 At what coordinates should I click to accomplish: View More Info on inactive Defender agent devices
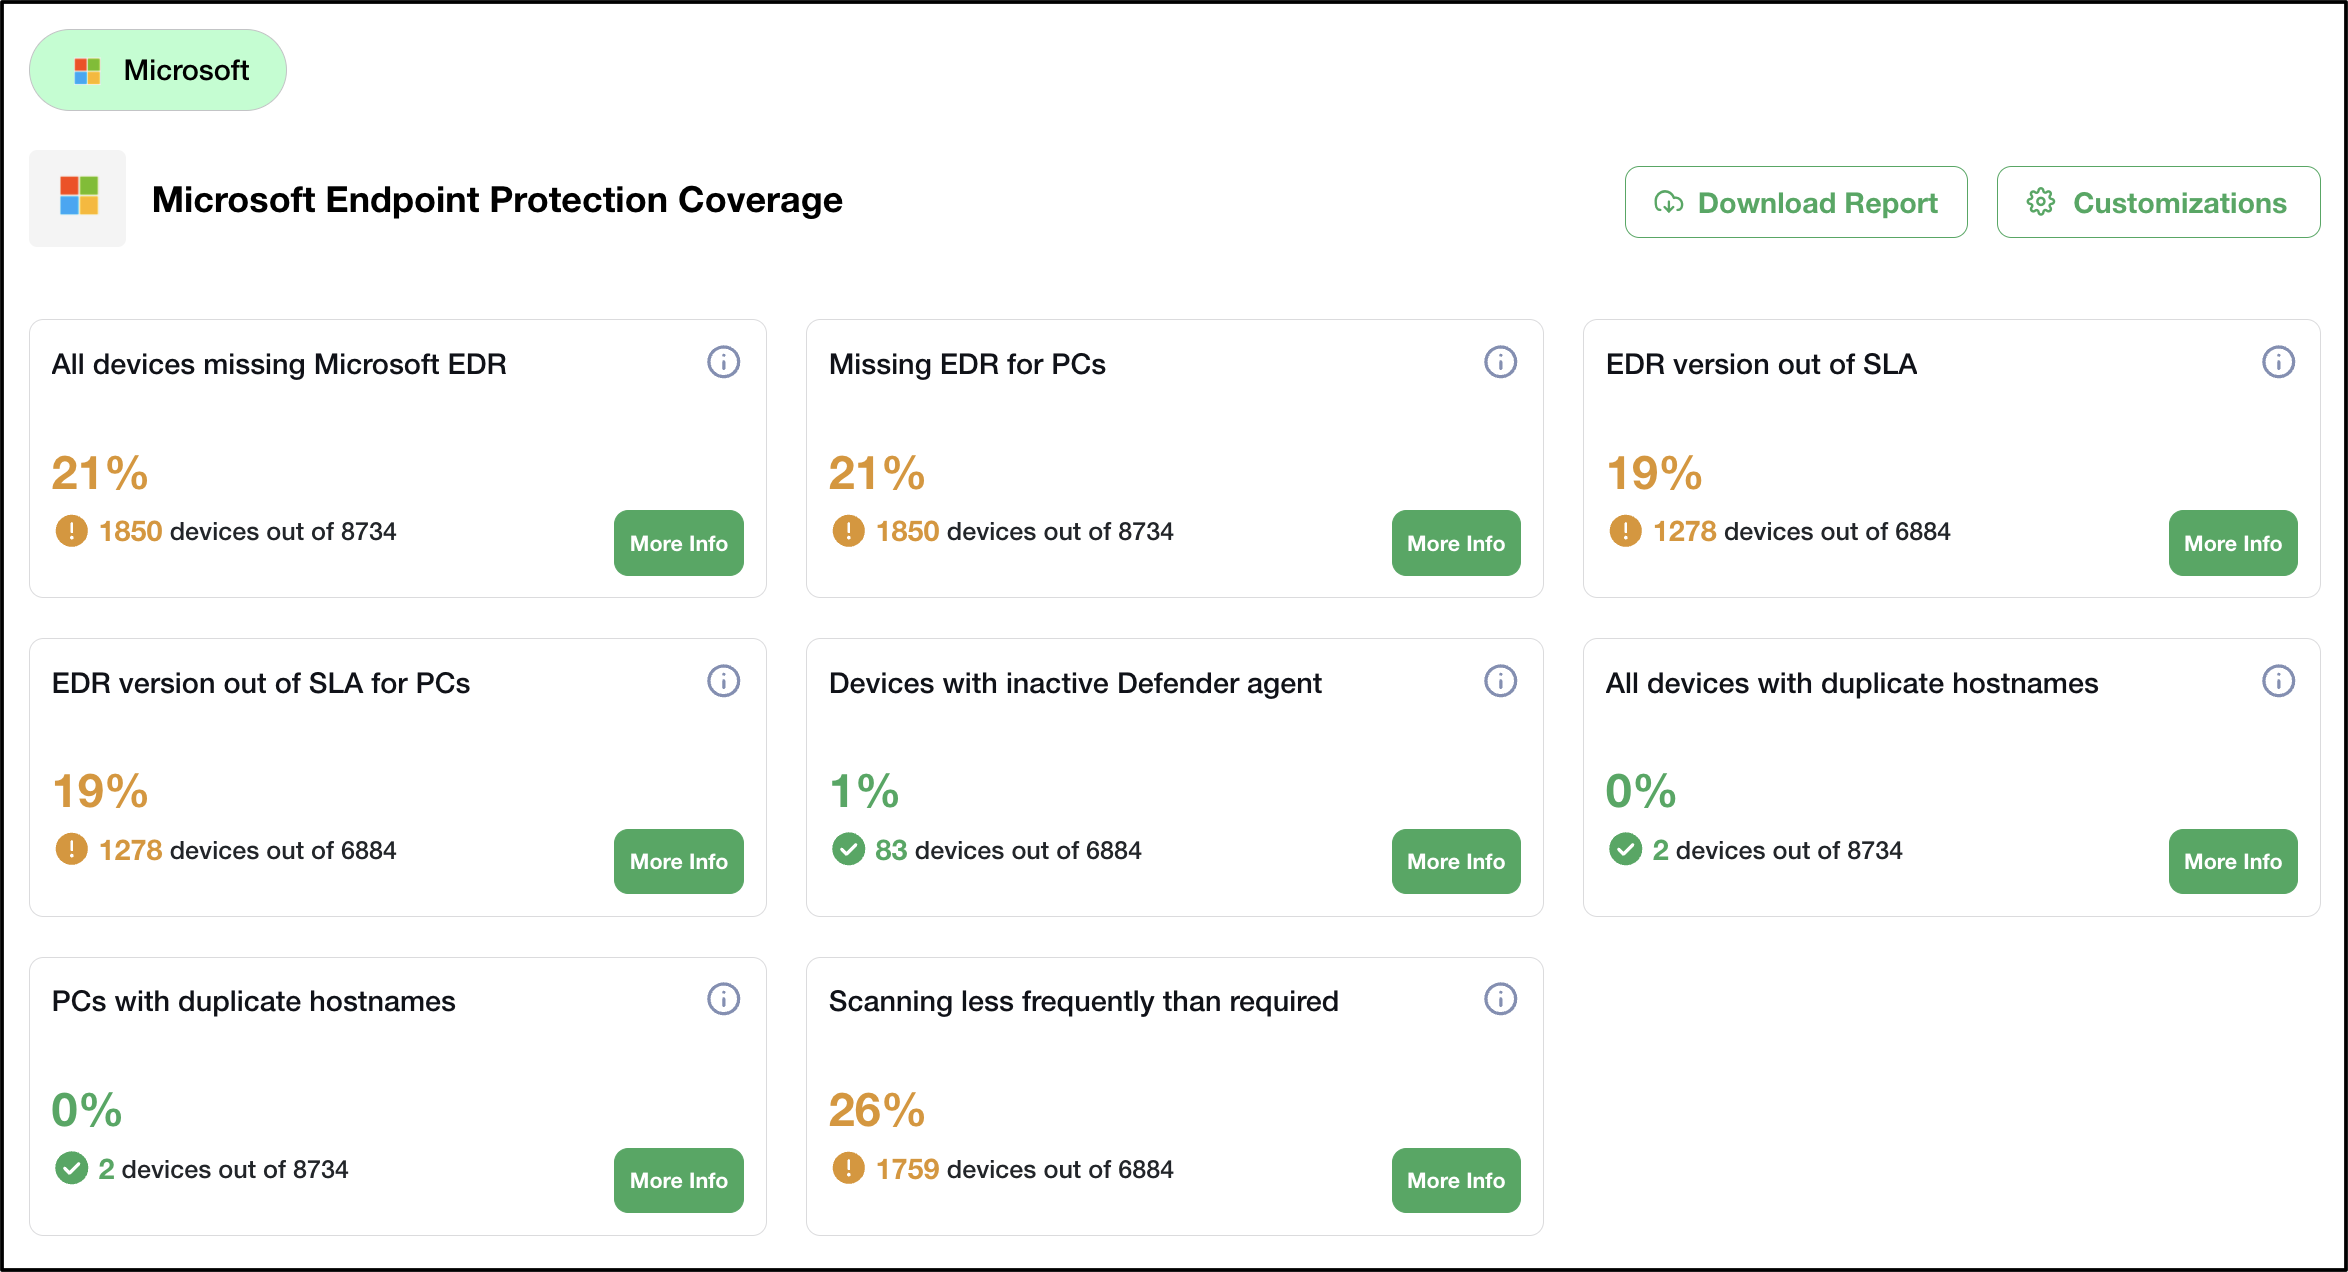[1456, 861]
